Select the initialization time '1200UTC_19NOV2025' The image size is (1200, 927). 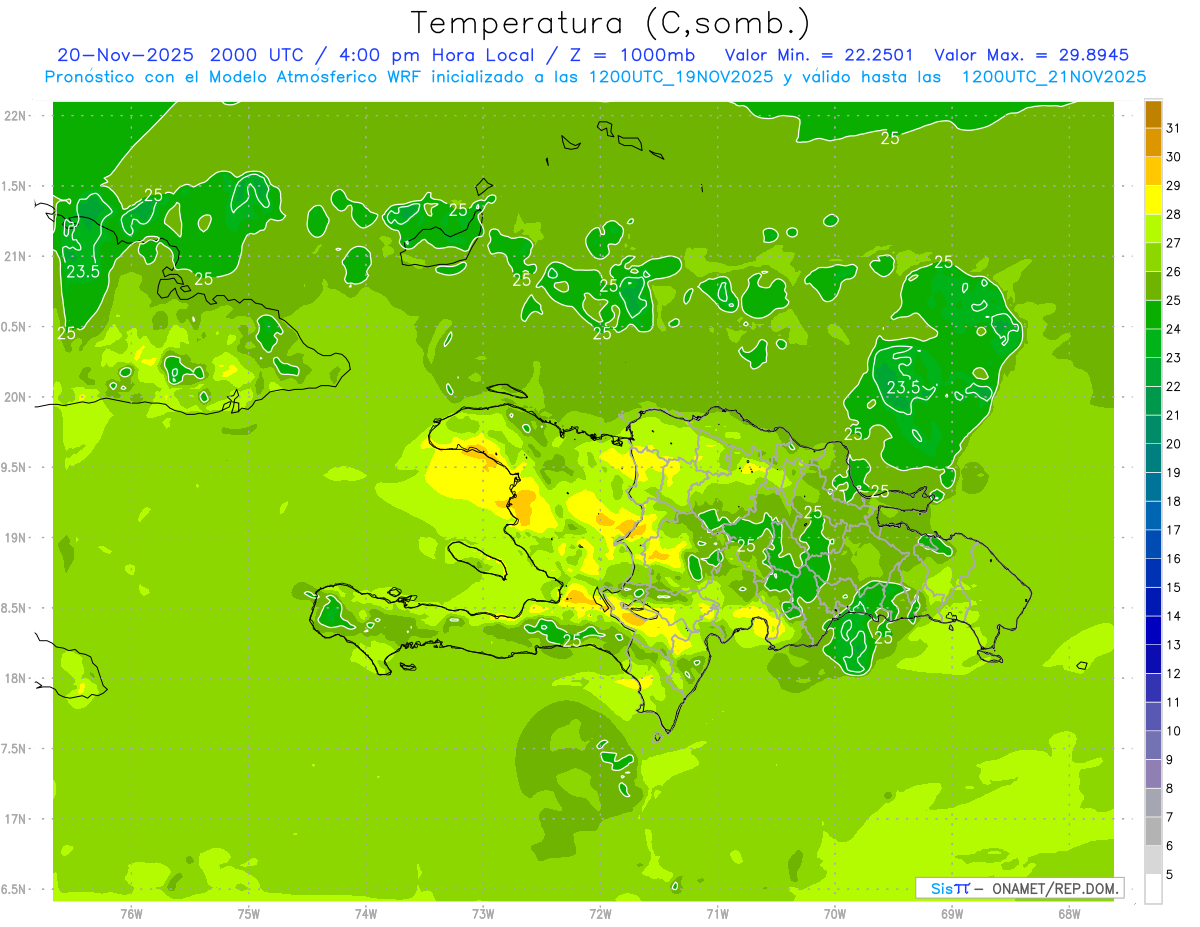click(678, 76)
